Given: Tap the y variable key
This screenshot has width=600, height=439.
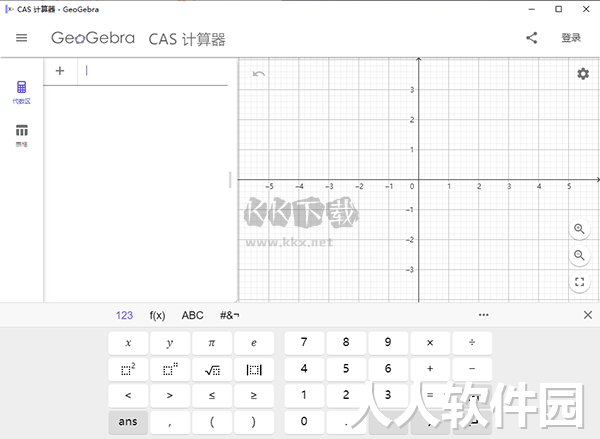Looking at the screenshot, I should coord(170,343).
